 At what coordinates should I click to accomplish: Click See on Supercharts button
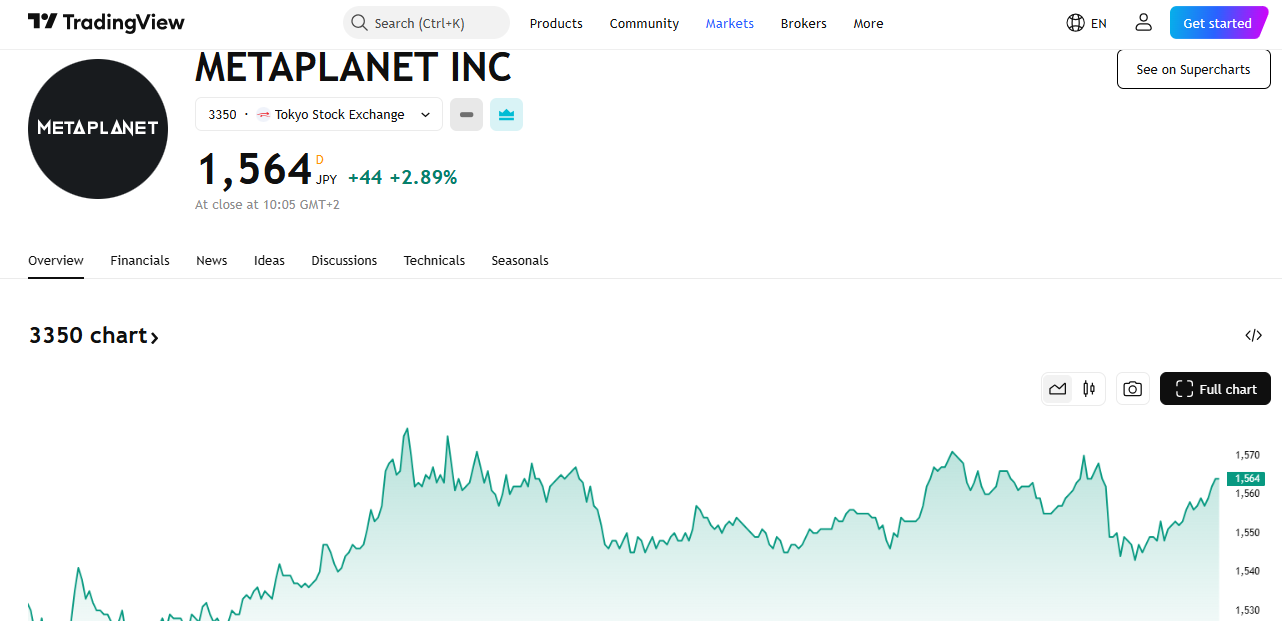point(1193,70)
